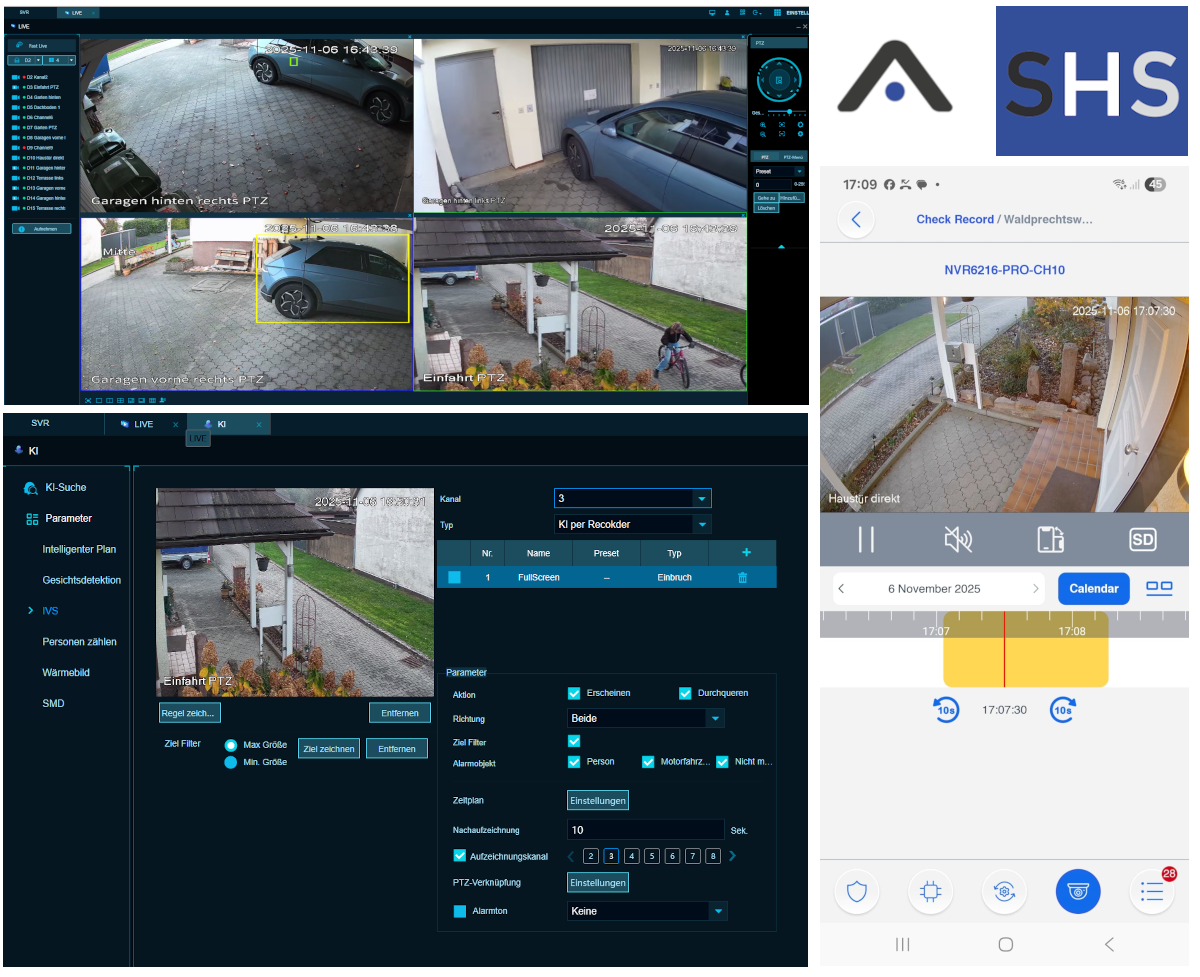Open the Calendar button
Viewport: 1200px width, 977px height.
(x=1093, y=589)
